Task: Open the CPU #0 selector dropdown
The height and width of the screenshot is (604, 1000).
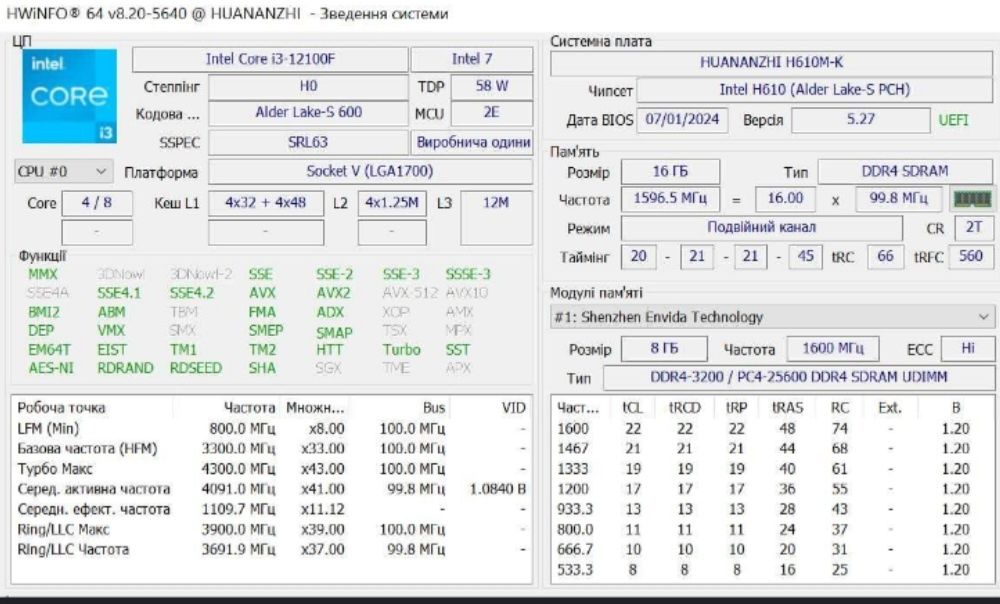Action: (63, 172)
